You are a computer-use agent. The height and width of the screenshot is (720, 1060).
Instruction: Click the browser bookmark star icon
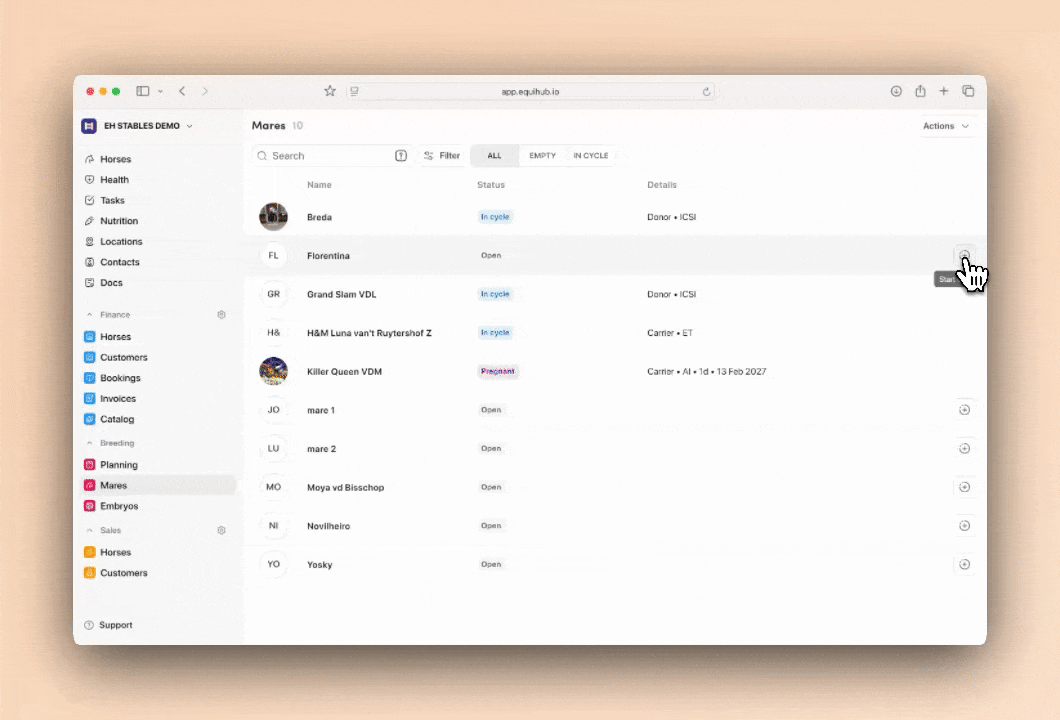pos(330,91)
